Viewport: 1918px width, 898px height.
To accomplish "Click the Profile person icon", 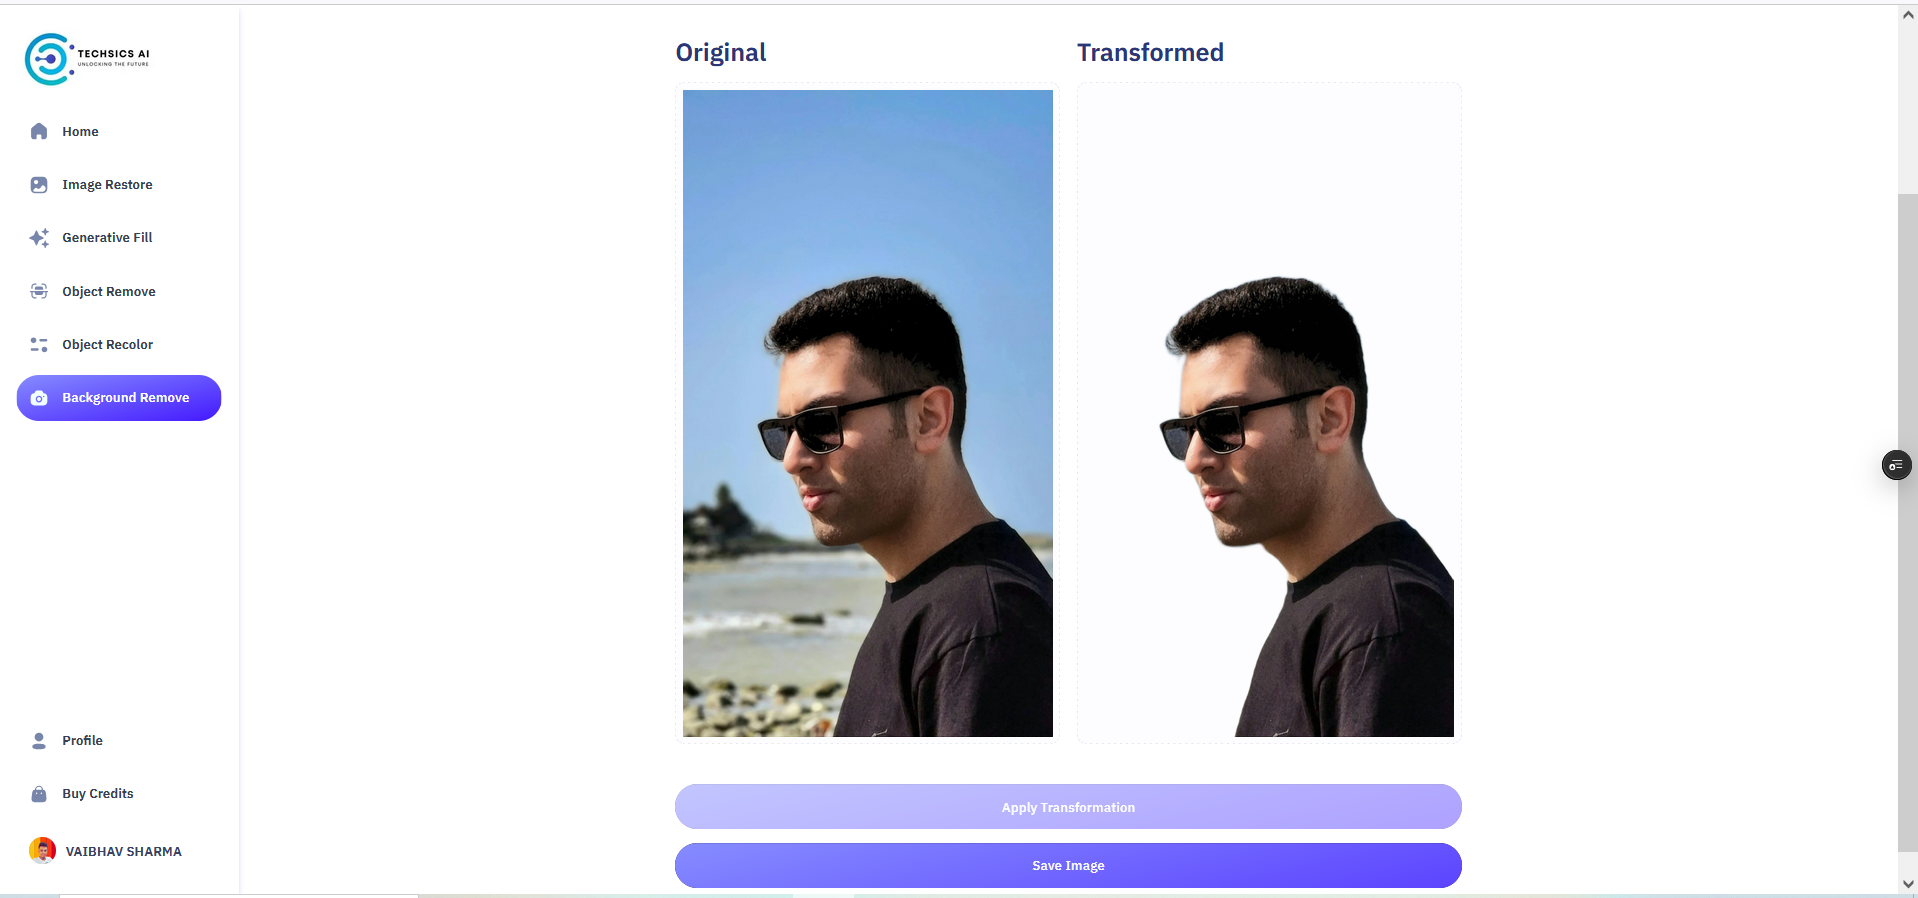I will [39, 740].
